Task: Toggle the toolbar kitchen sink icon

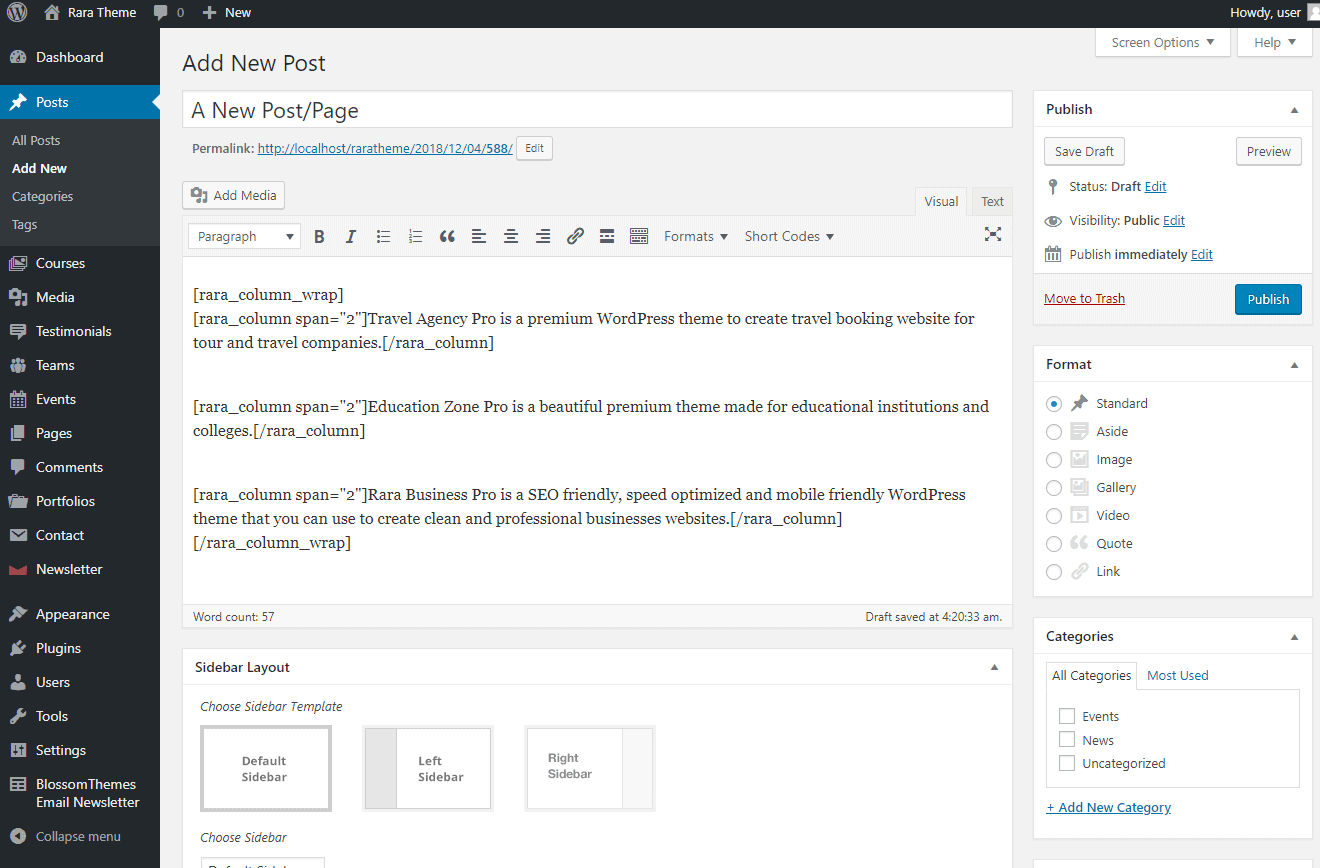Action: [x=639, y=237]
